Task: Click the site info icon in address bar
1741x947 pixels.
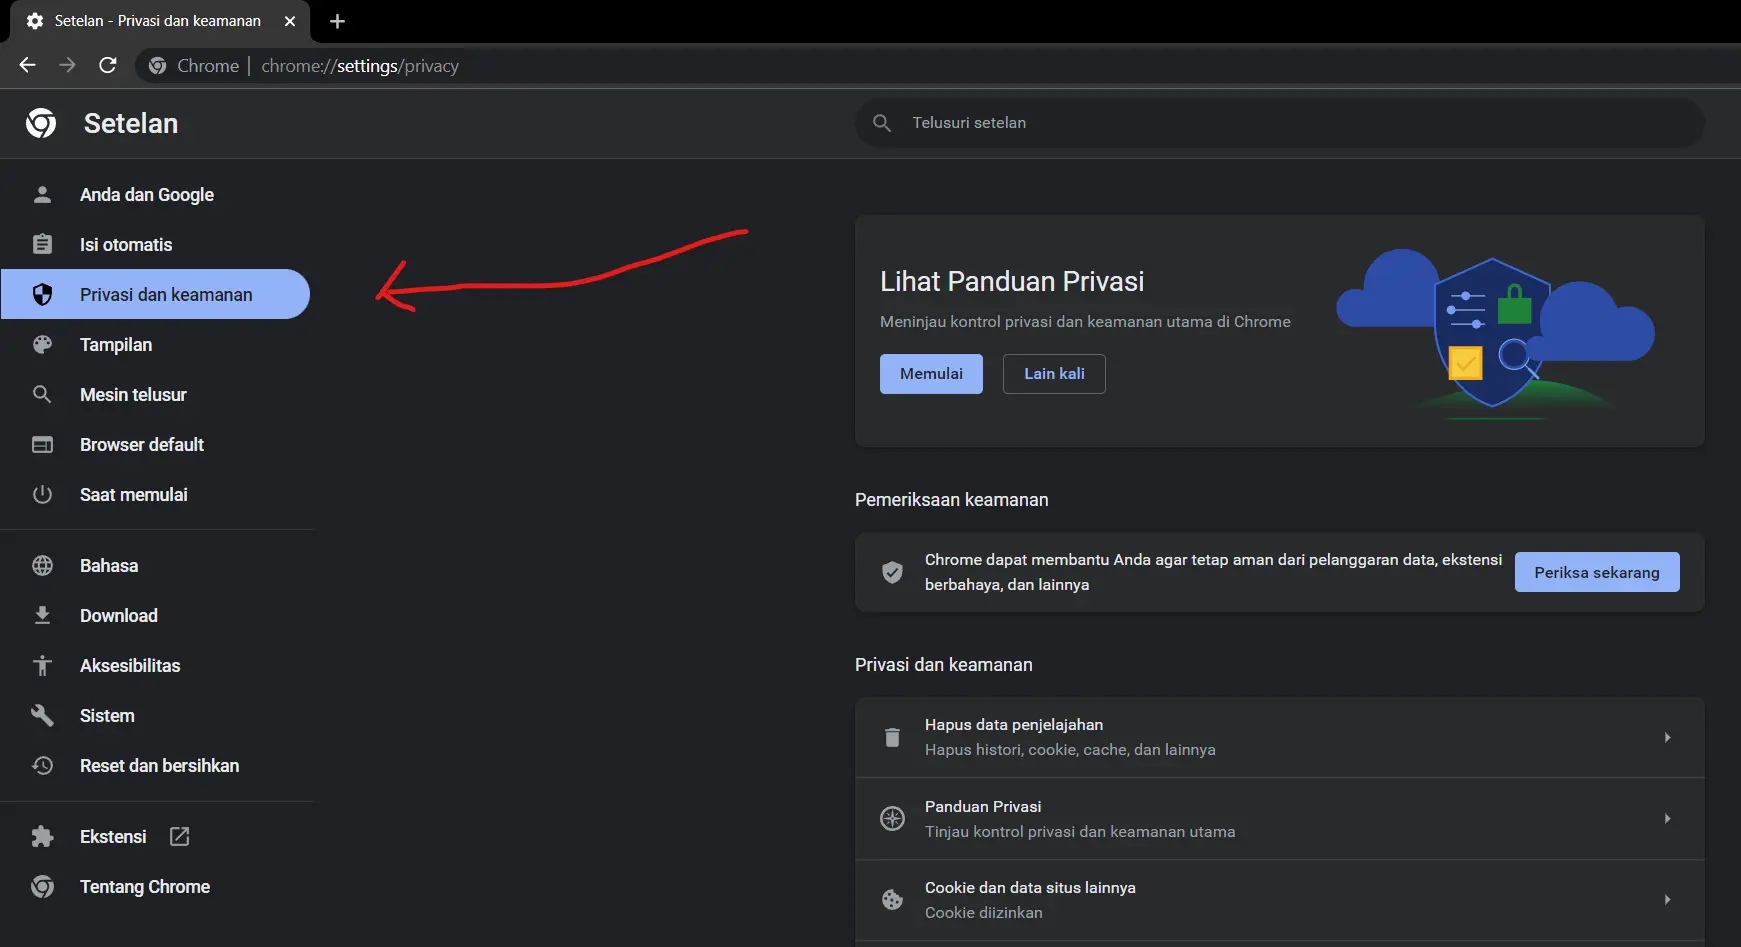Action: point(157,65)
